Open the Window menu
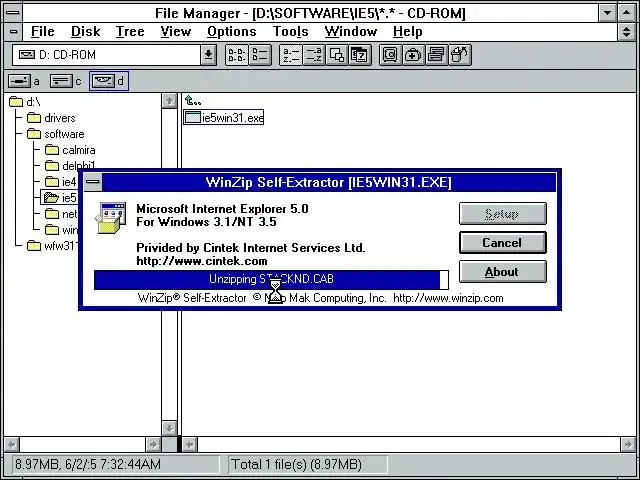The height and width of the screenshot is (480, 640). pos(351,32)
